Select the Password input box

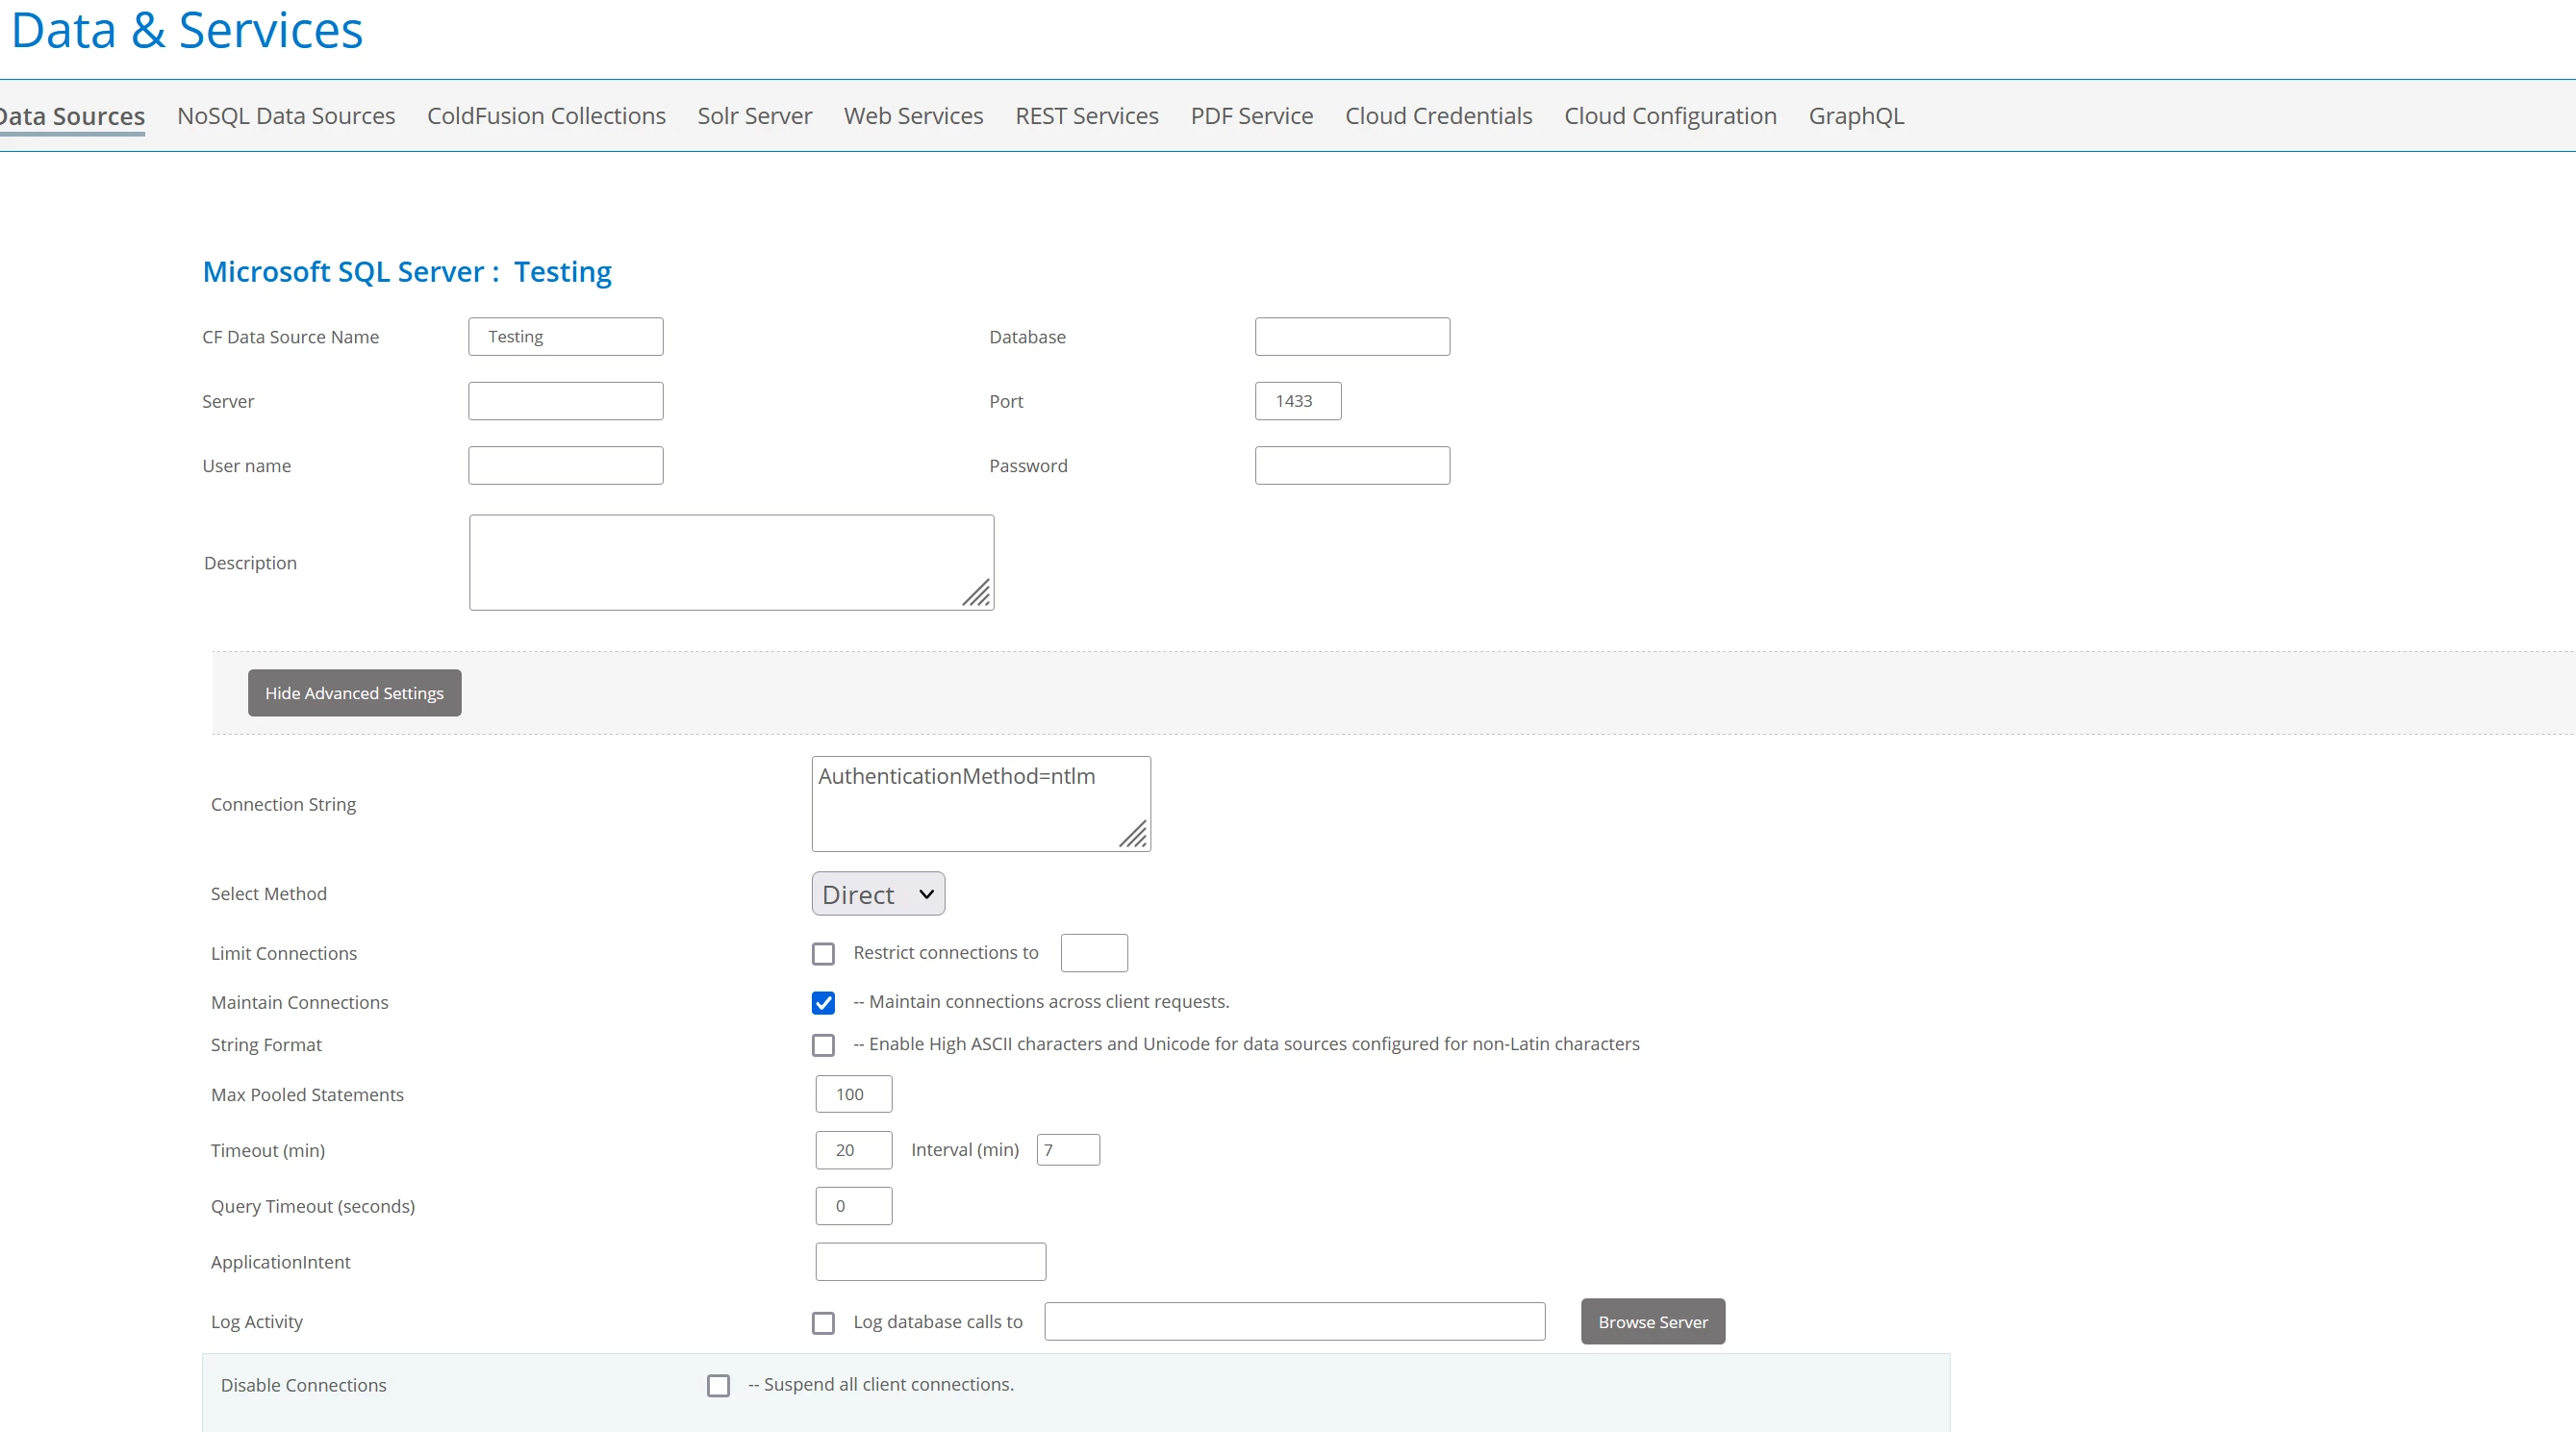[x=1352, y=466]
